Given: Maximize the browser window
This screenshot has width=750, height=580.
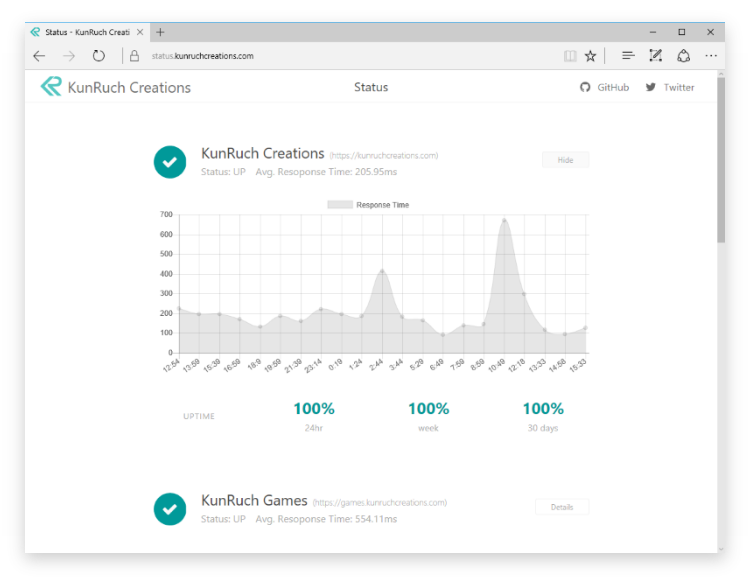Looking at the screenshot, I should (x=682, y=32).
